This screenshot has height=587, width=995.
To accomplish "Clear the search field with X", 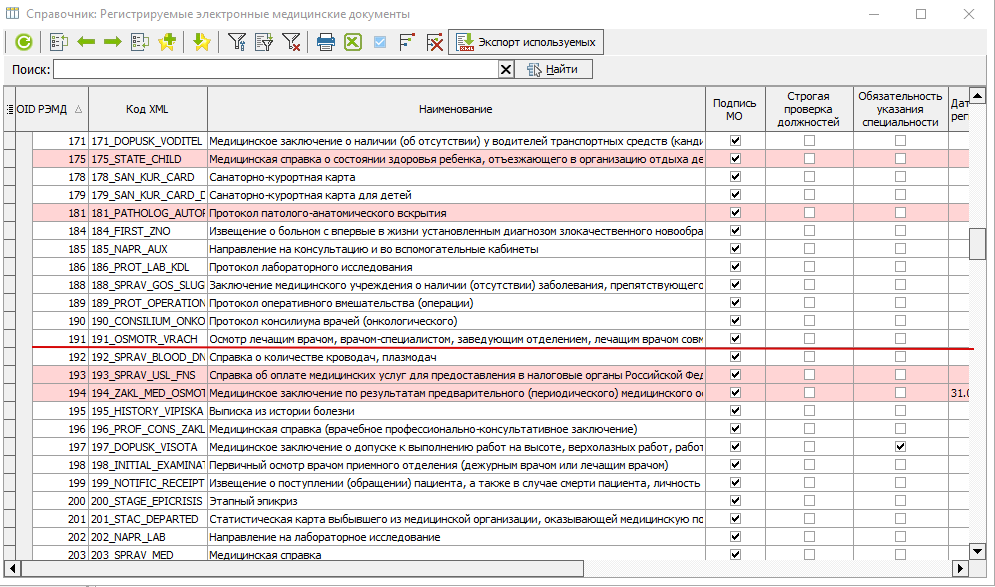I will coord(506,69).
